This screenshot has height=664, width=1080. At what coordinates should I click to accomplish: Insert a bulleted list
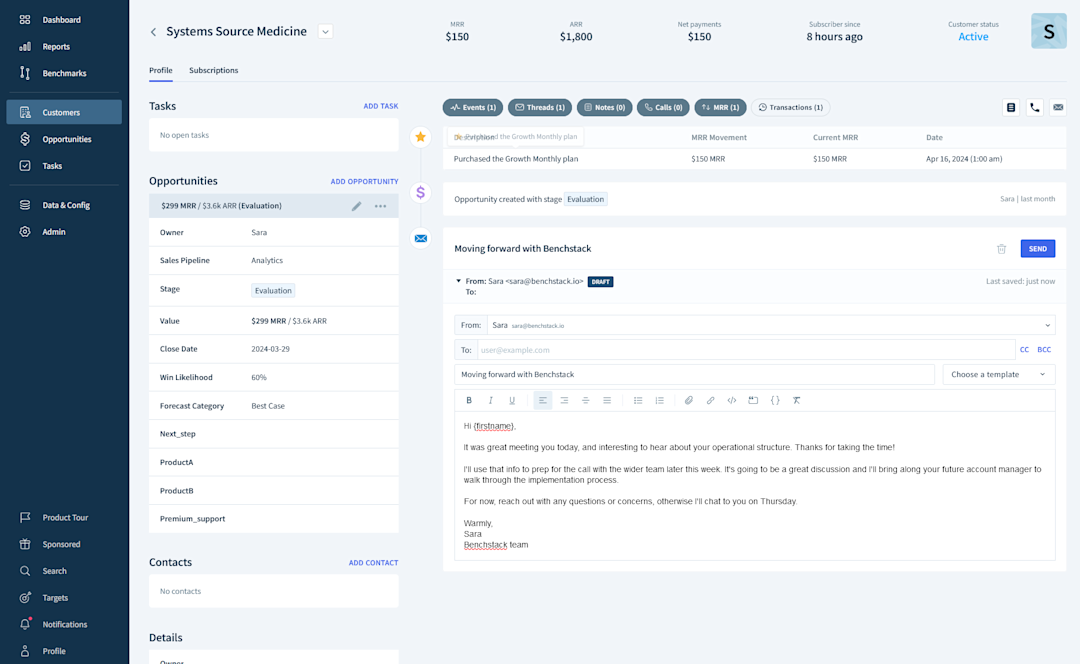[638, 400]
